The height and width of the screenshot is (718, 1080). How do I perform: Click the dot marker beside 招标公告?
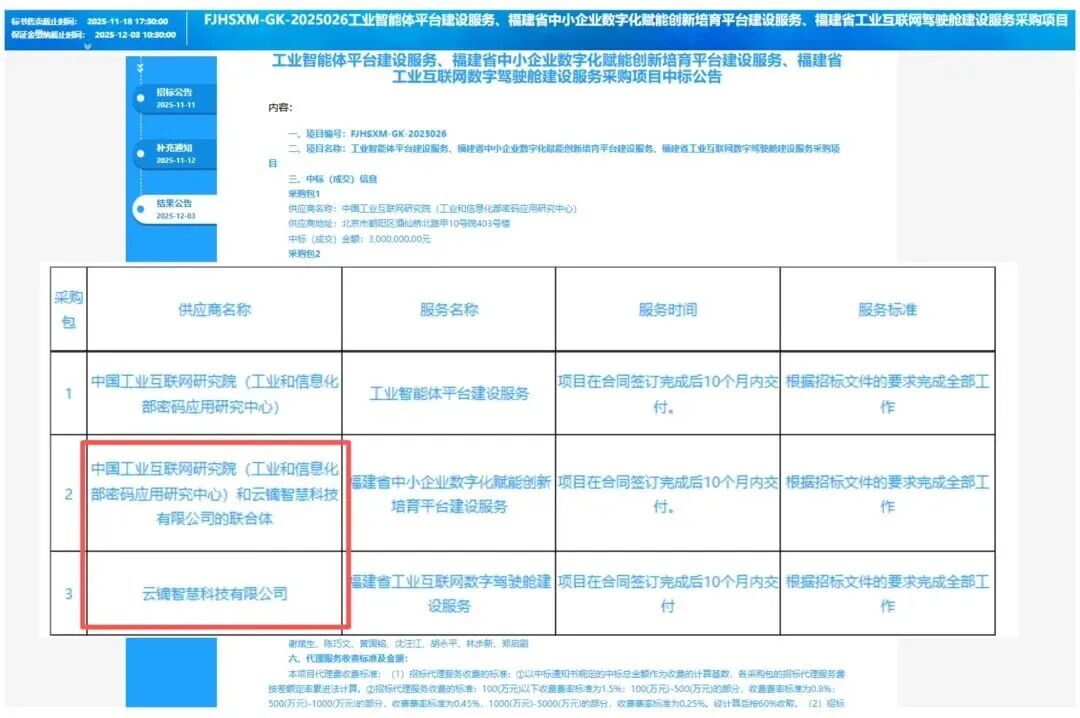141,98
